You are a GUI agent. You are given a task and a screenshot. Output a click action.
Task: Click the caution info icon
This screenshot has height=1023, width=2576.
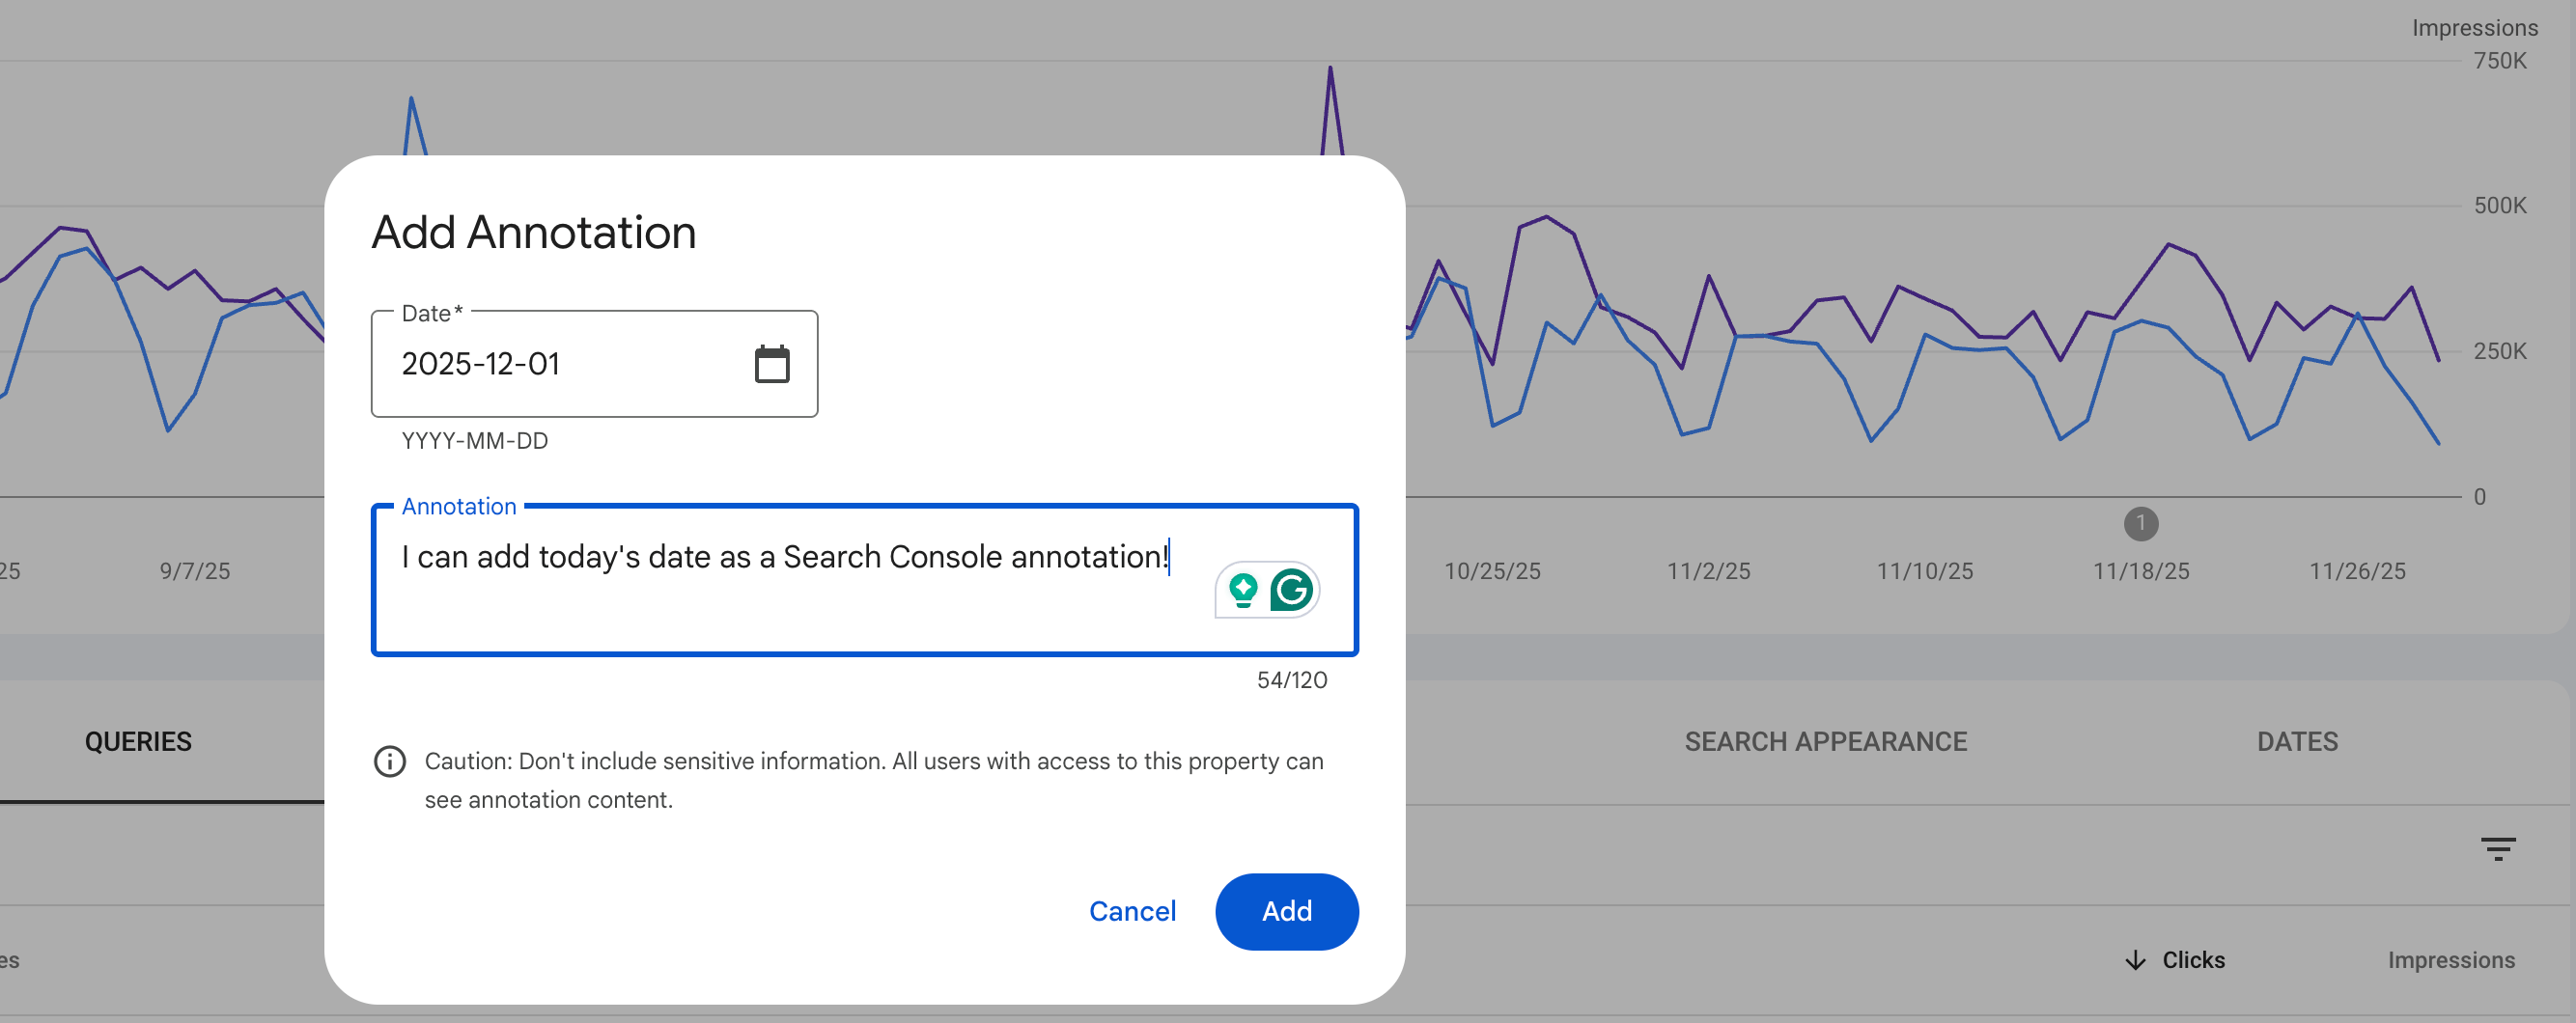coord(389,762)
